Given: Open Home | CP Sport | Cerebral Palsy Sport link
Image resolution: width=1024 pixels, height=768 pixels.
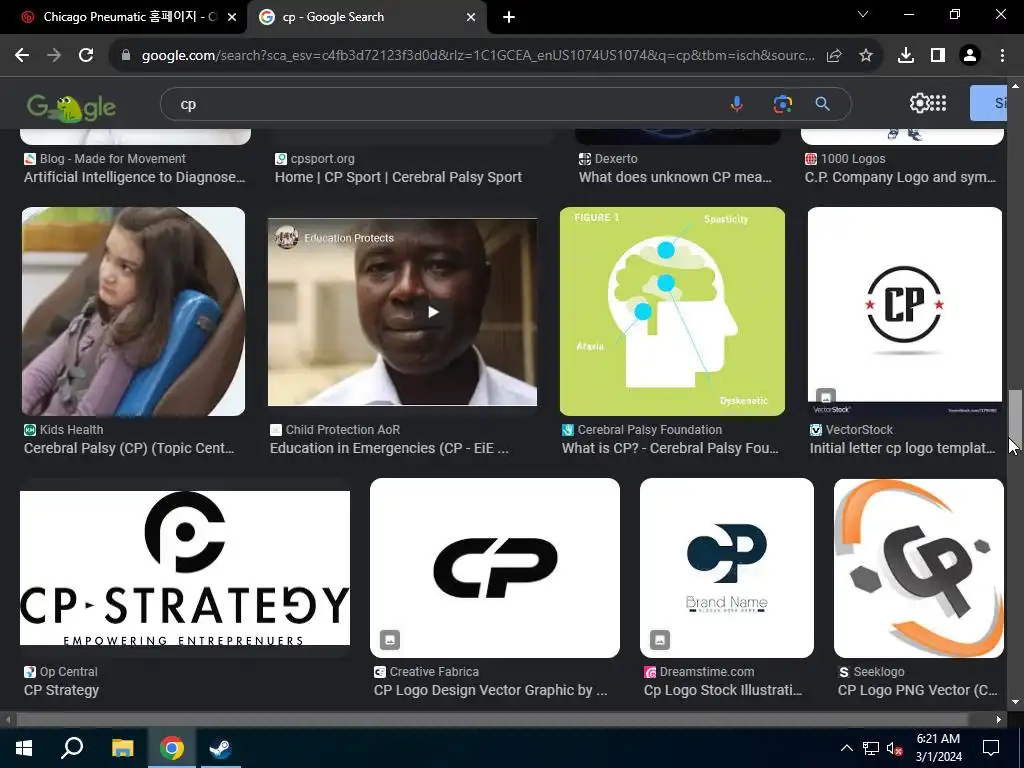Looking at the screenshot, I should (x=398, y=177).
